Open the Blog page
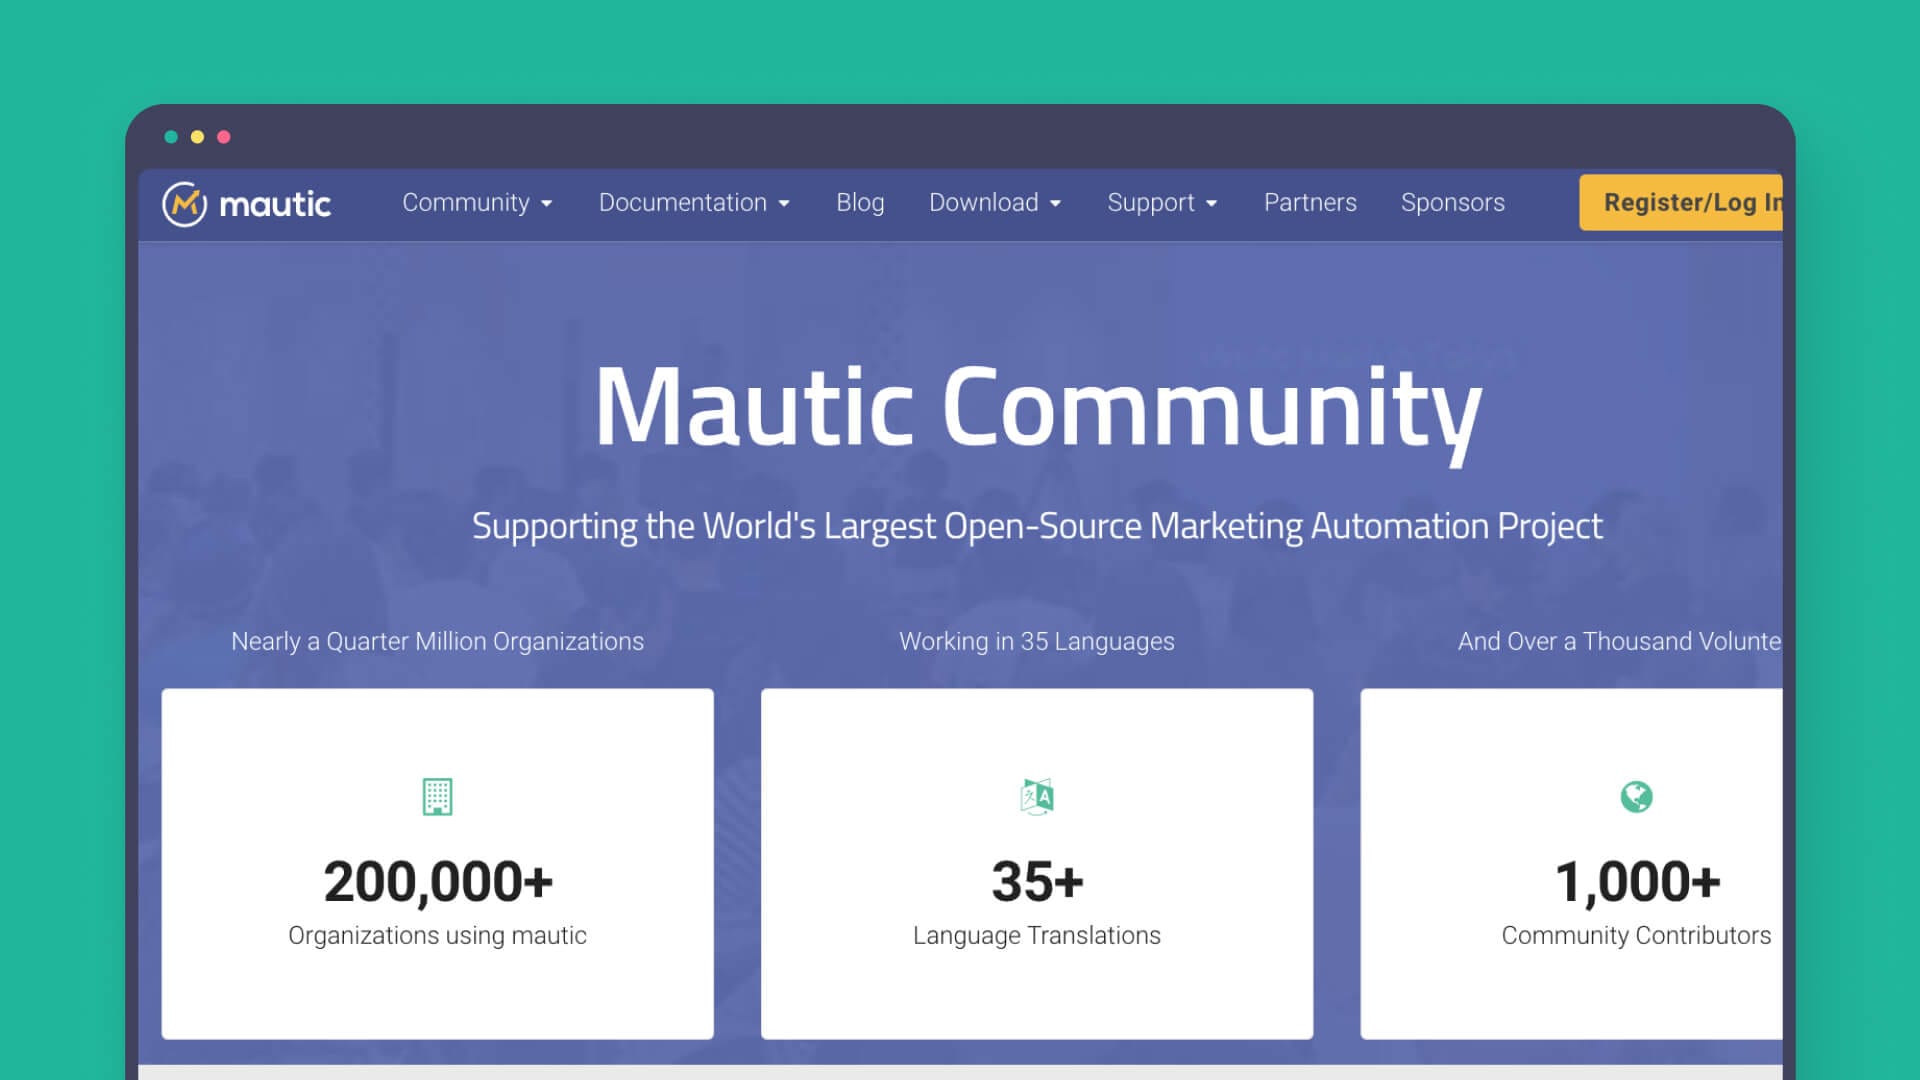The image size is (1920, 1080). click(x=860, y=203)
